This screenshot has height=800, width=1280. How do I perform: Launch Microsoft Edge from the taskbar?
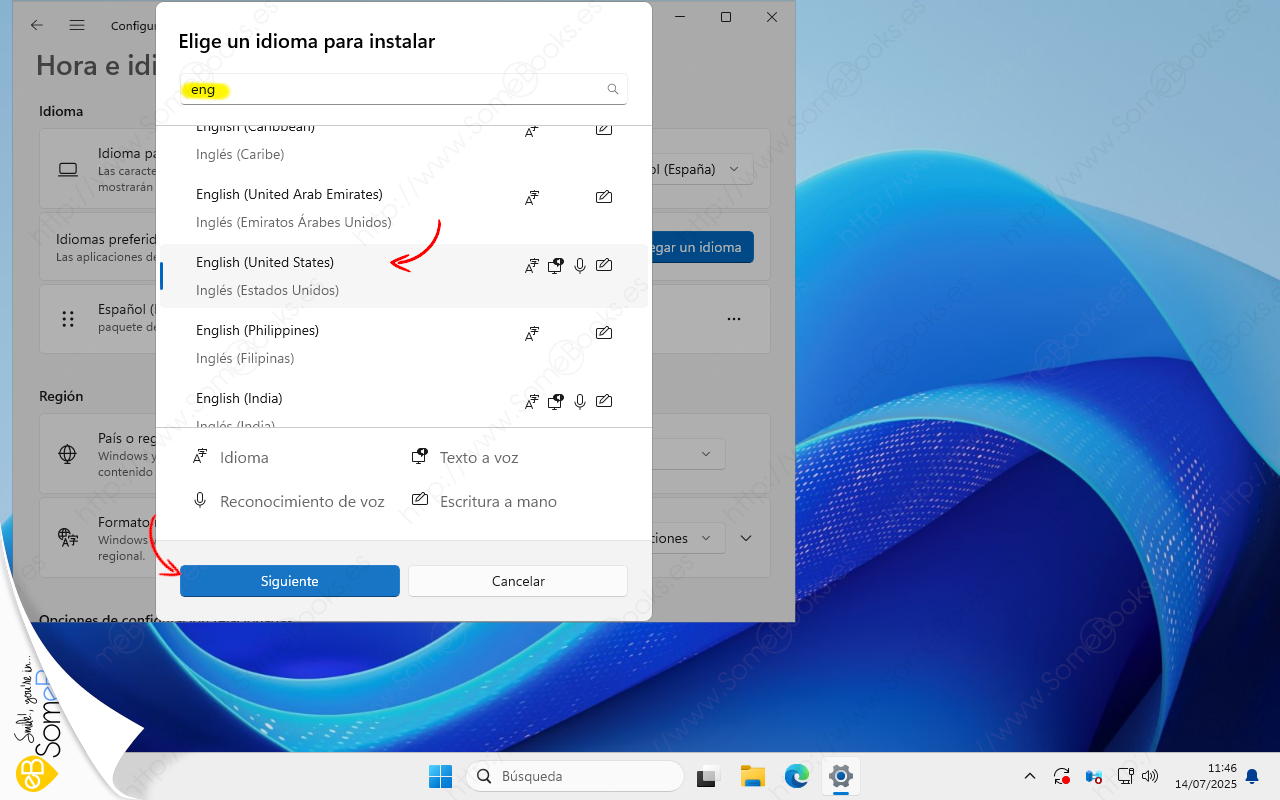796,776
